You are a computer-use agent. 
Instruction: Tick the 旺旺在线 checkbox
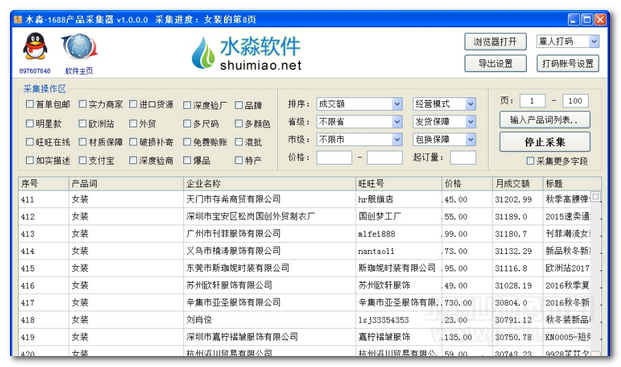click(30, 142)
